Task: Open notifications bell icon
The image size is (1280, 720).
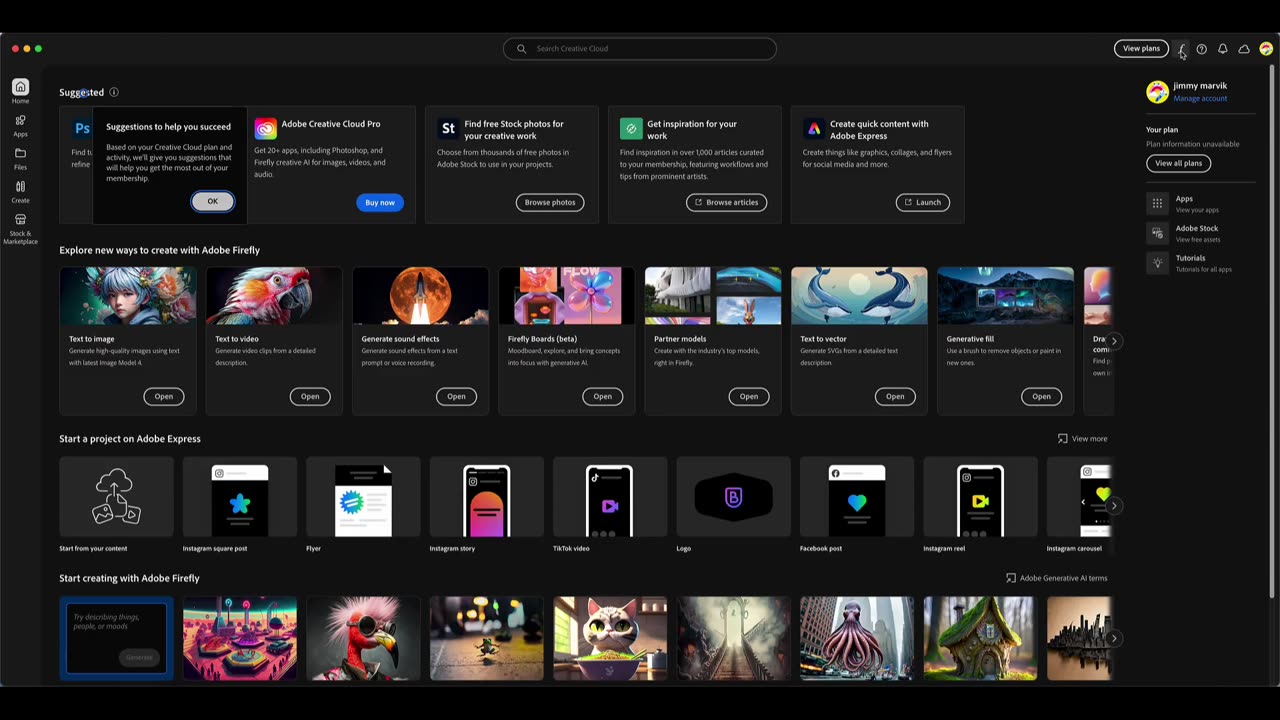Action: click(1222, 48)
